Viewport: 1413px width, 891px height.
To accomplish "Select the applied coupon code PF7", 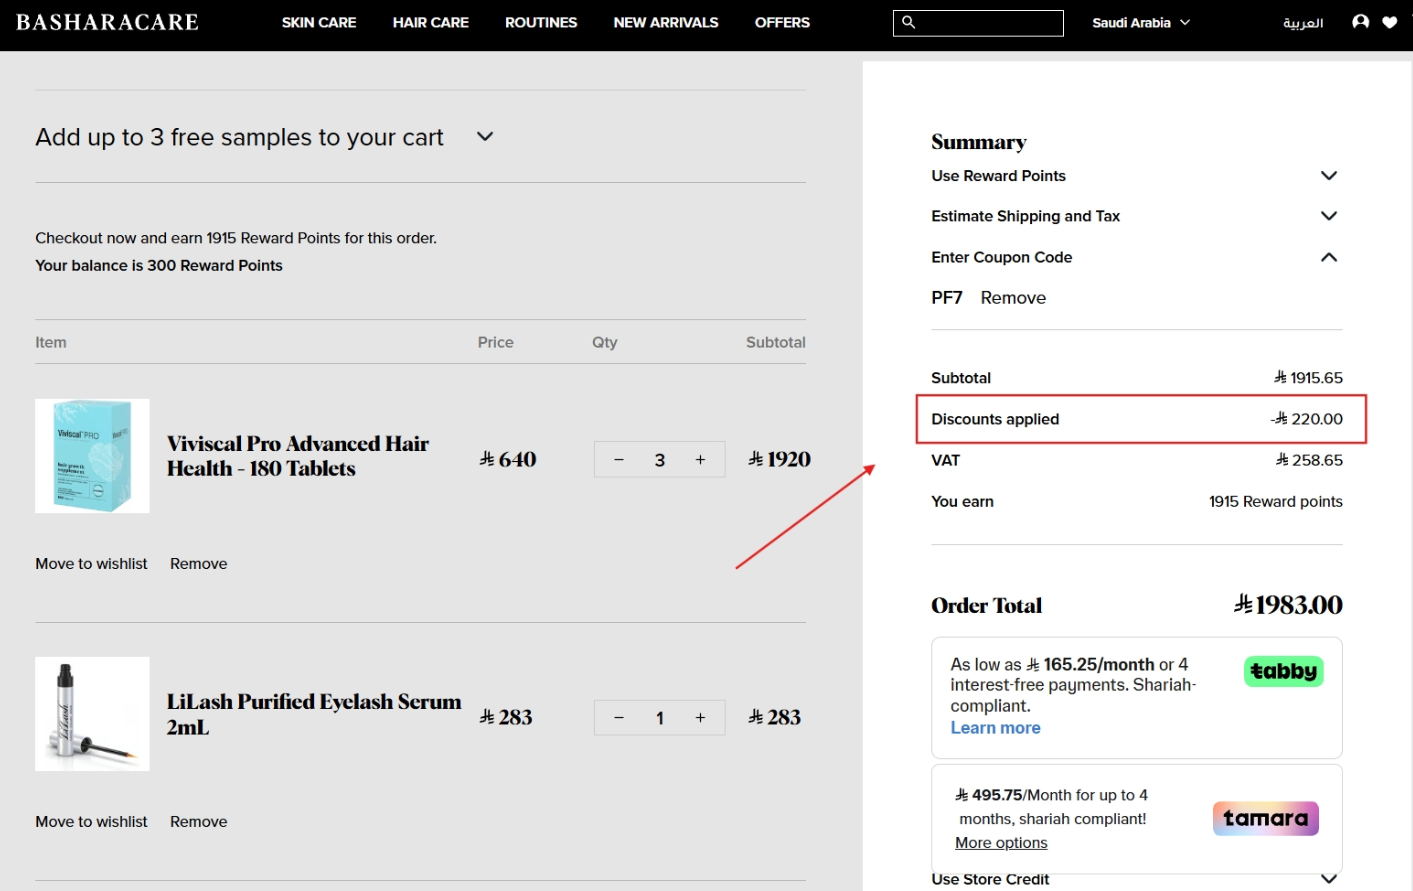I will pyautogui.click(x=947, y=298).
